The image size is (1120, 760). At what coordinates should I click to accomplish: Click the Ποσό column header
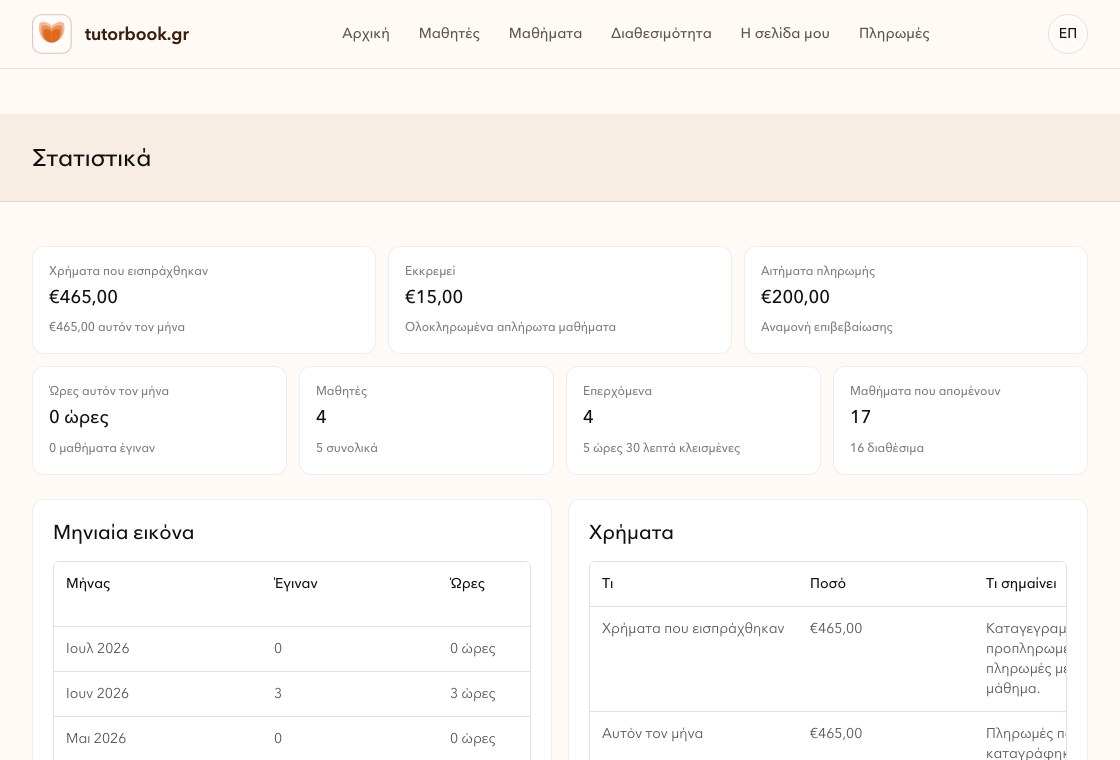pyautogui.click(x=827, y=584)
